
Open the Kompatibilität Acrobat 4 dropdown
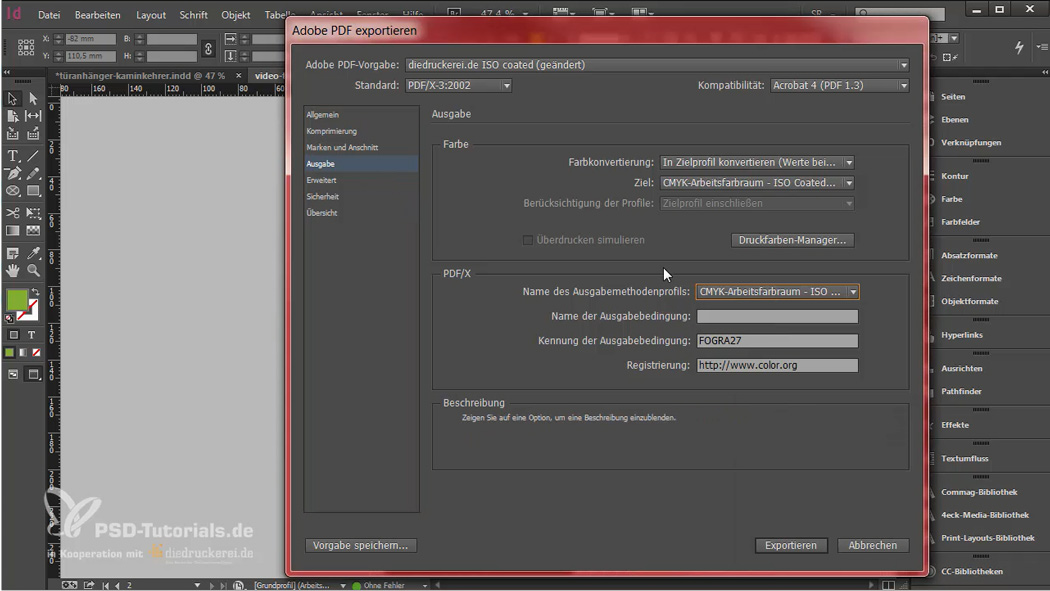tap(903, 86)
